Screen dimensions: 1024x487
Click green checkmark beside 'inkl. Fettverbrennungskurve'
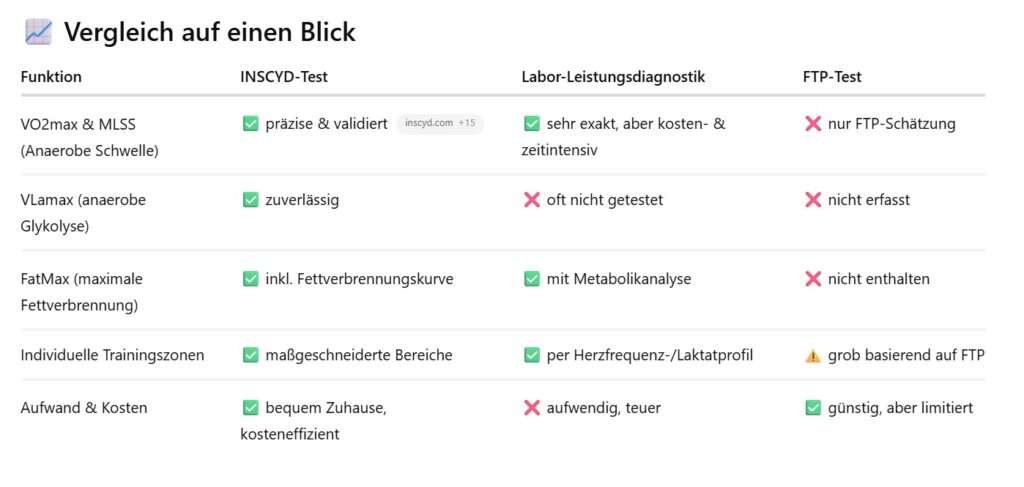(x=251, y=279)
